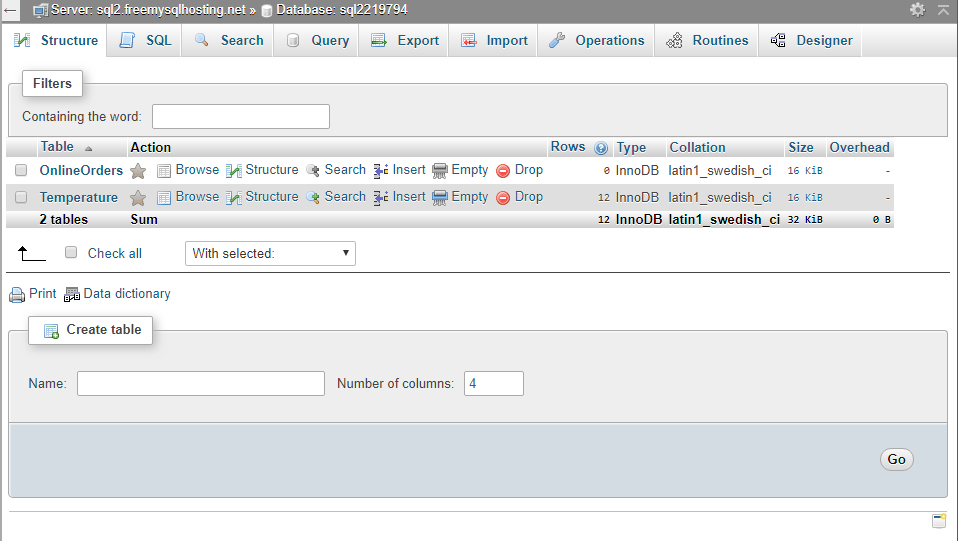
Task: Focus the 'Containing the word' filter field
Action: pos(241,116)
